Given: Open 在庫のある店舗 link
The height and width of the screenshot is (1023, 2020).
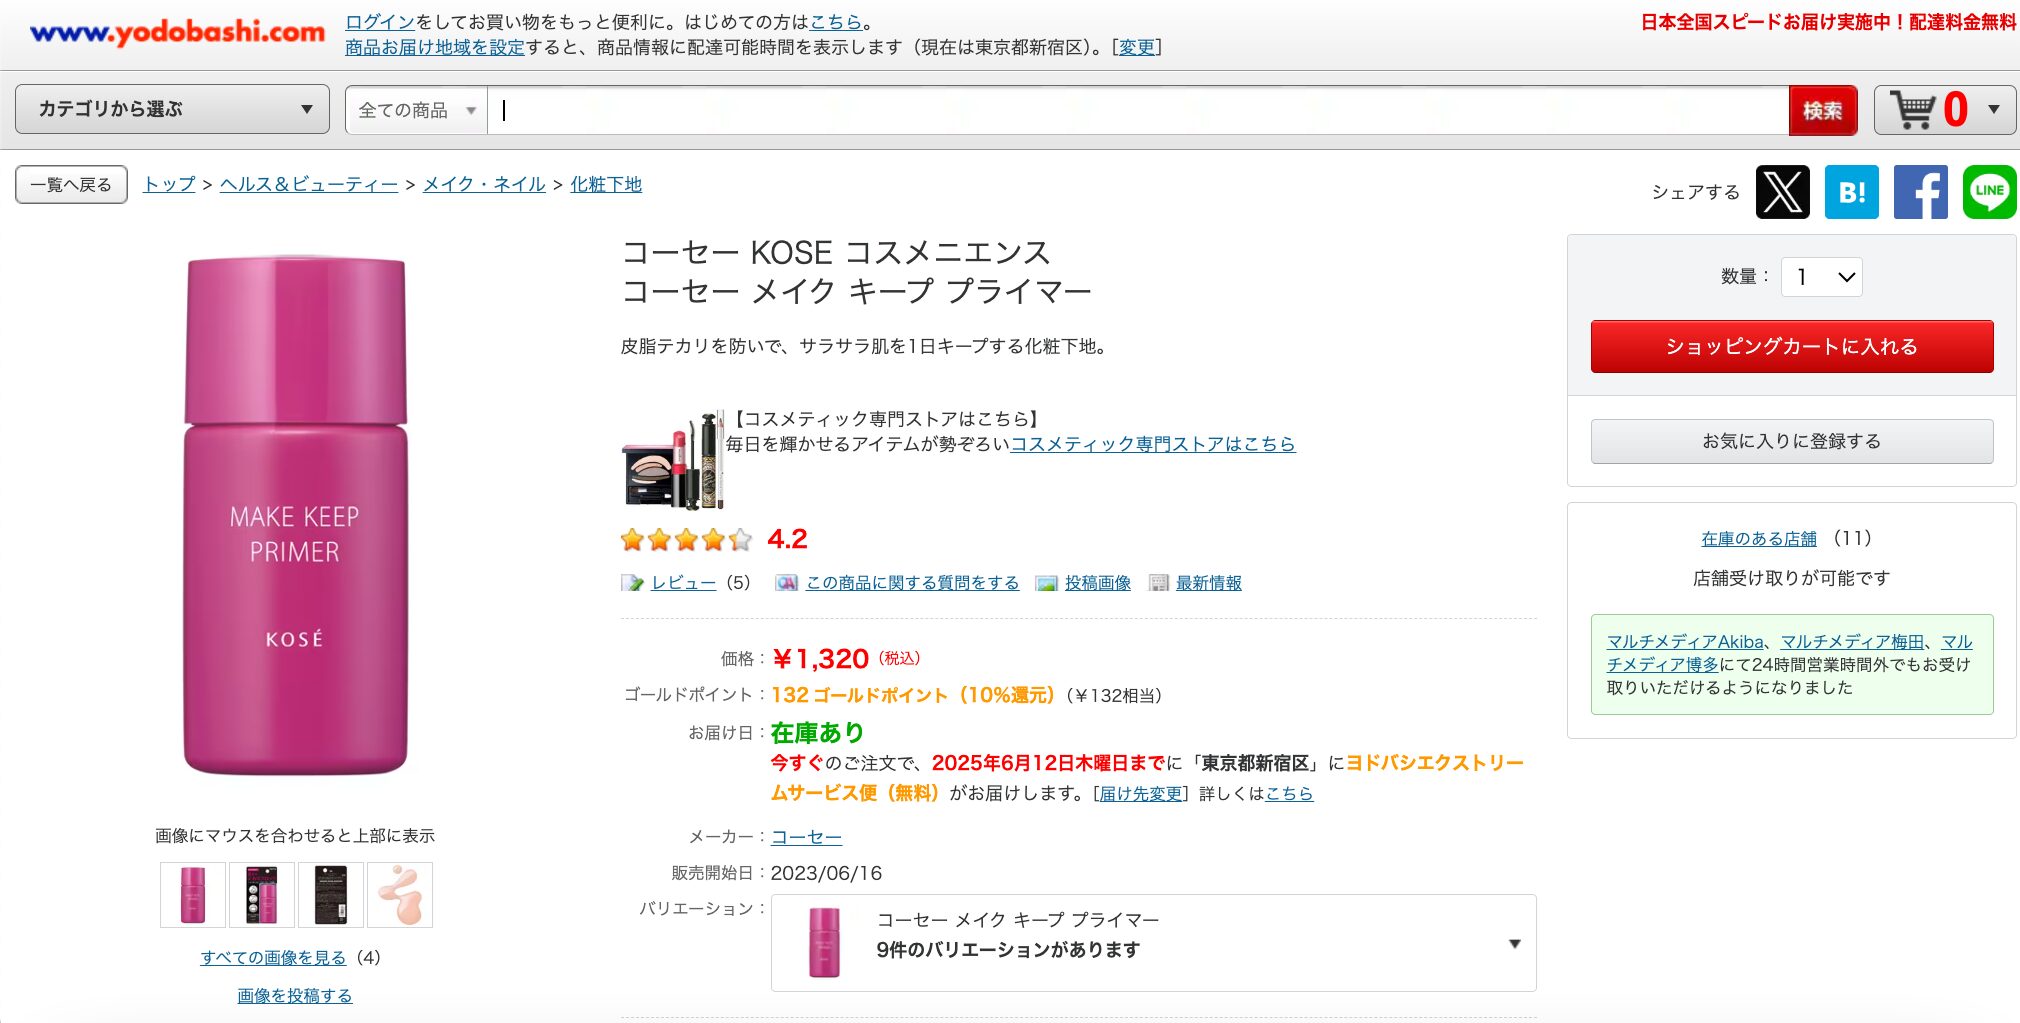Looking at the screenshot, I should [x=1759, y=539].
